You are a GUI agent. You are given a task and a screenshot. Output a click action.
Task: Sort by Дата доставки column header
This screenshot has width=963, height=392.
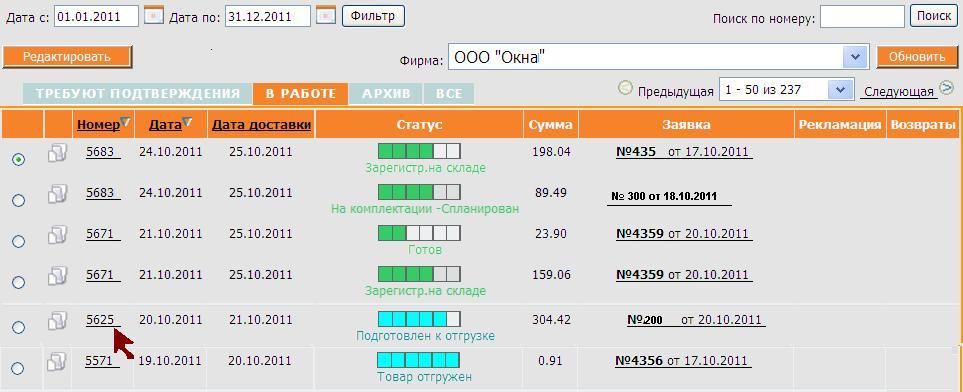coord(262,125)
